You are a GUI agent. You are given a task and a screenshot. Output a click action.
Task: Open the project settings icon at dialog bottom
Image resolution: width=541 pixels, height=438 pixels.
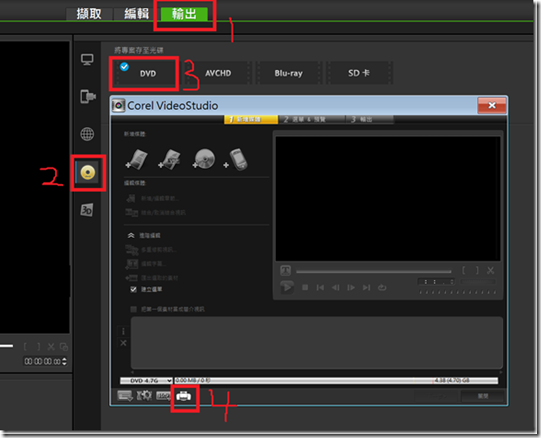pyautogui.click(x=125, y=396)
